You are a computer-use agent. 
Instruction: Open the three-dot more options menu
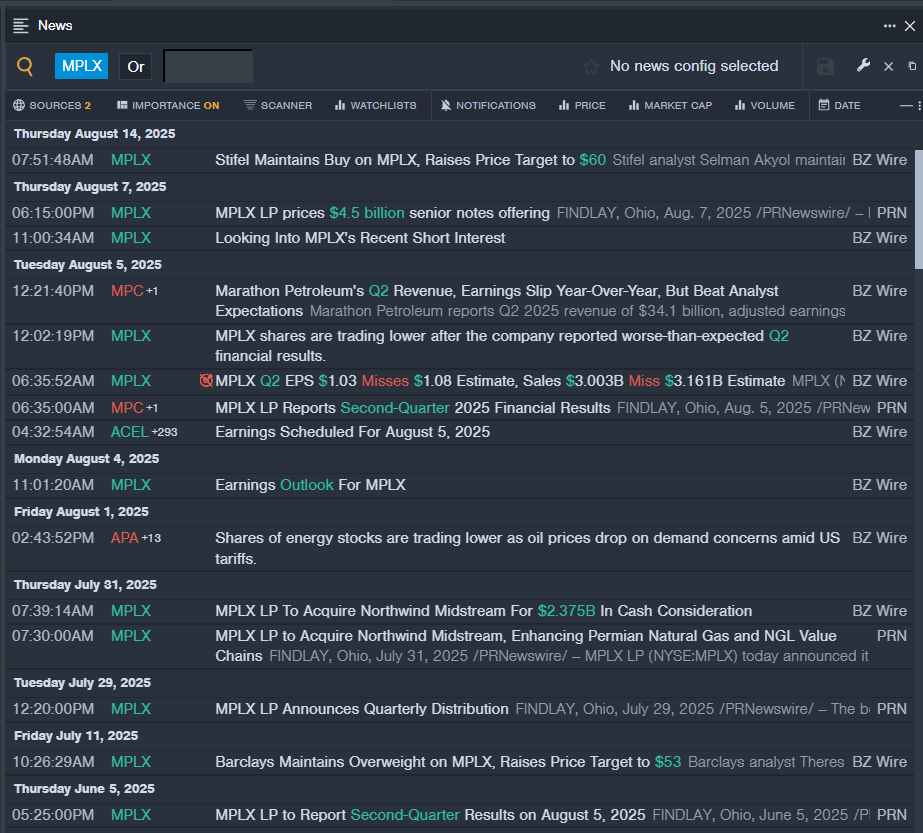pyautogui.click(x=889, y=26)
